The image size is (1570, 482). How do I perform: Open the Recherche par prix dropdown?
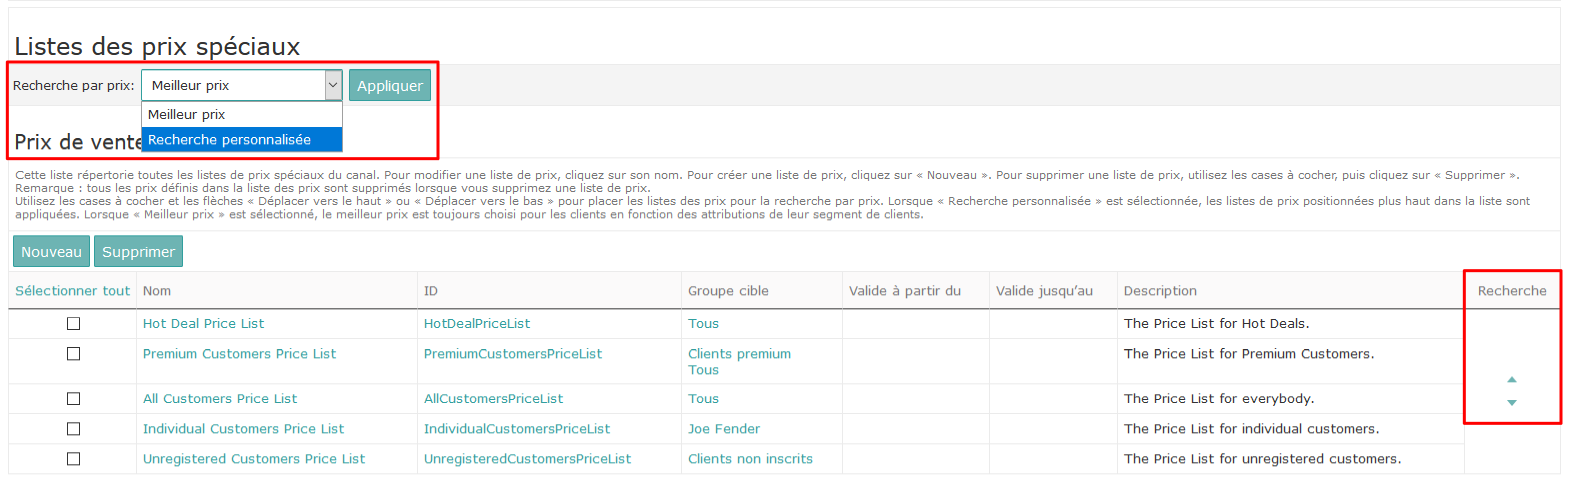(x=241, y=86)
